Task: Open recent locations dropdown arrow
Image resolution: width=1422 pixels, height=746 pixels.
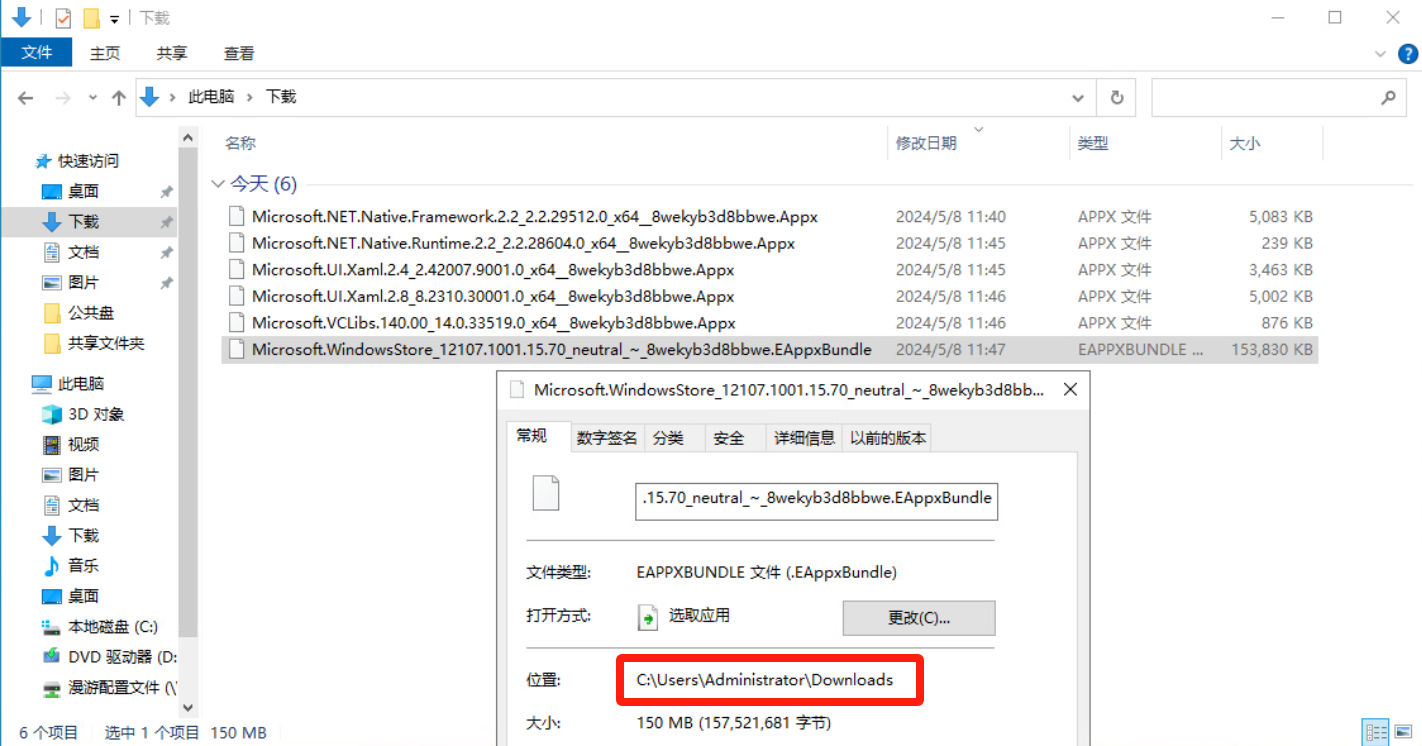Action: [93, 98]
